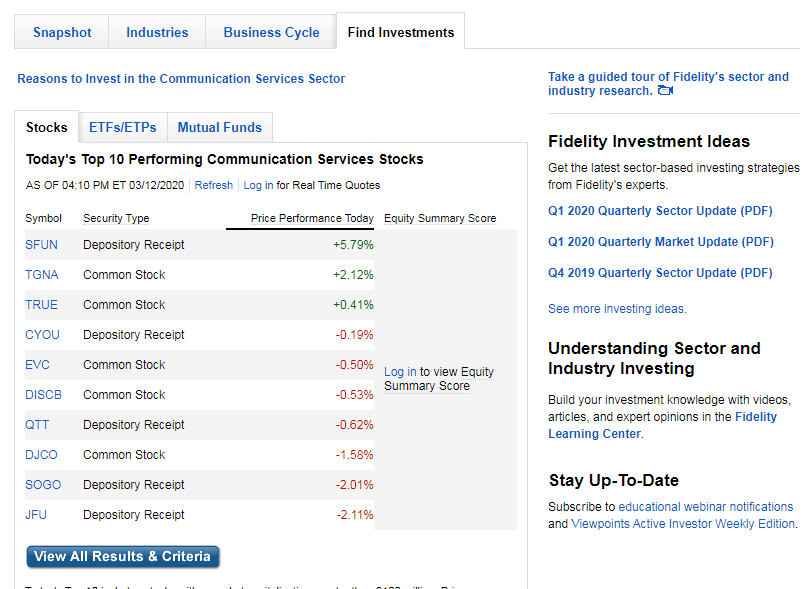807x589 pixels.
Task: Open Reasons to Invest in Communication Services link
Action: pos(181,79)
